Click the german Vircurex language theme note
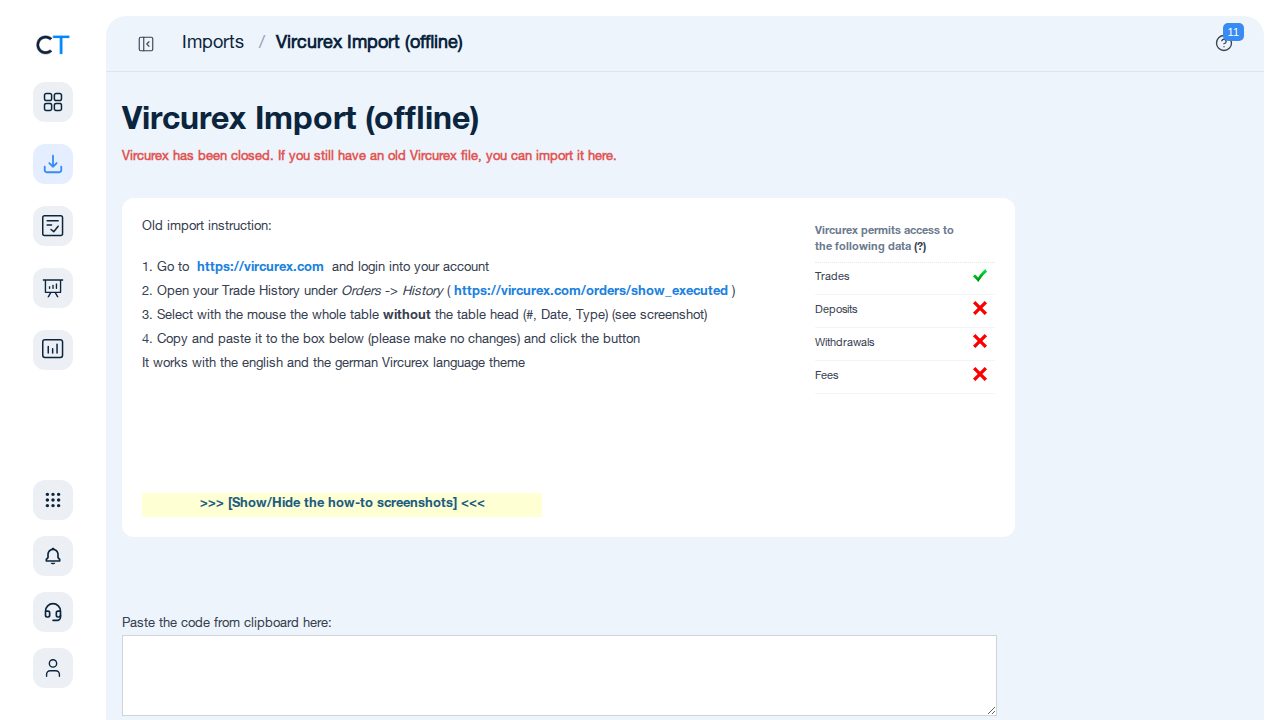 (x=333, y=363)
